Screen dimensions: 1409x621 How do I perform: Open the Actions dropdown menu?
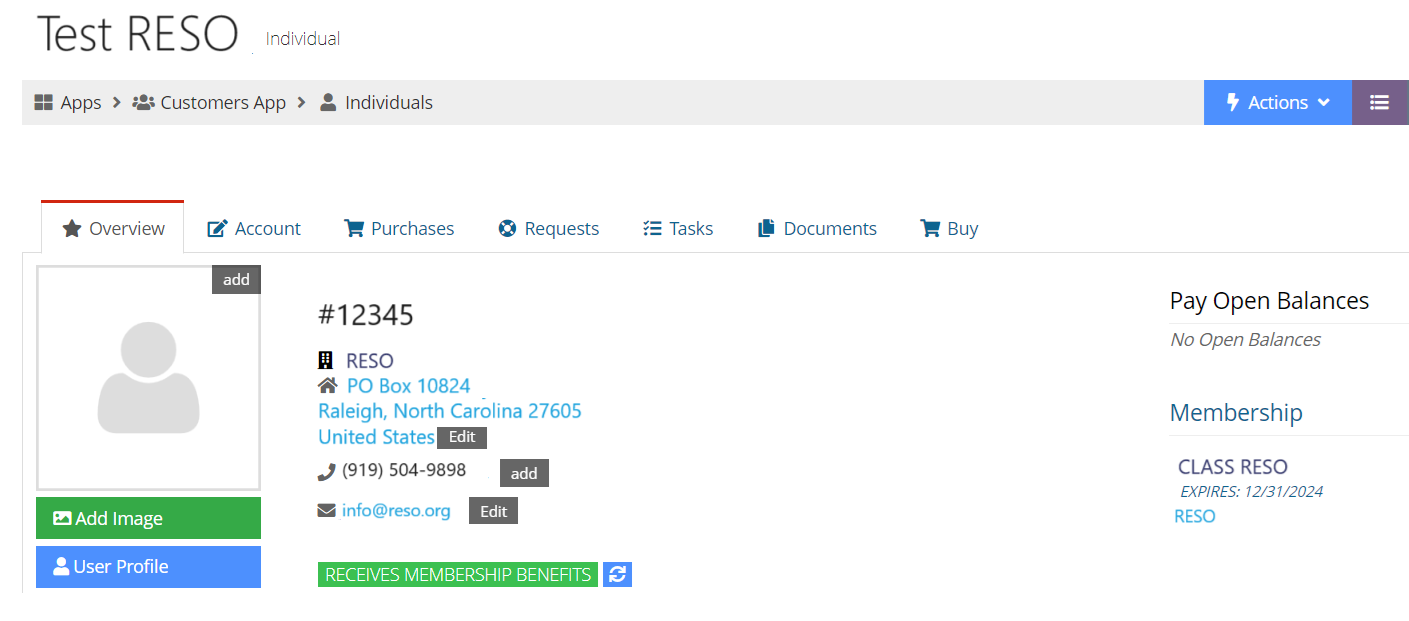click(x=1277, y=103)
